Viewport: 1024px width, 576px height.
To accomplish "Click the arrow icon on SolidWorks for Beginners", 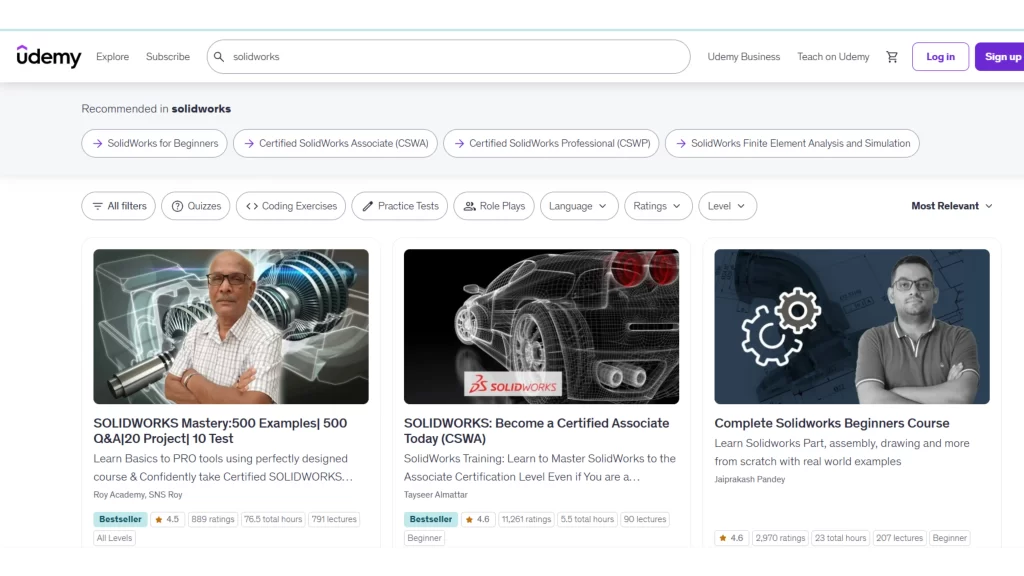I will pyautogui.click(x=97, y=143).
